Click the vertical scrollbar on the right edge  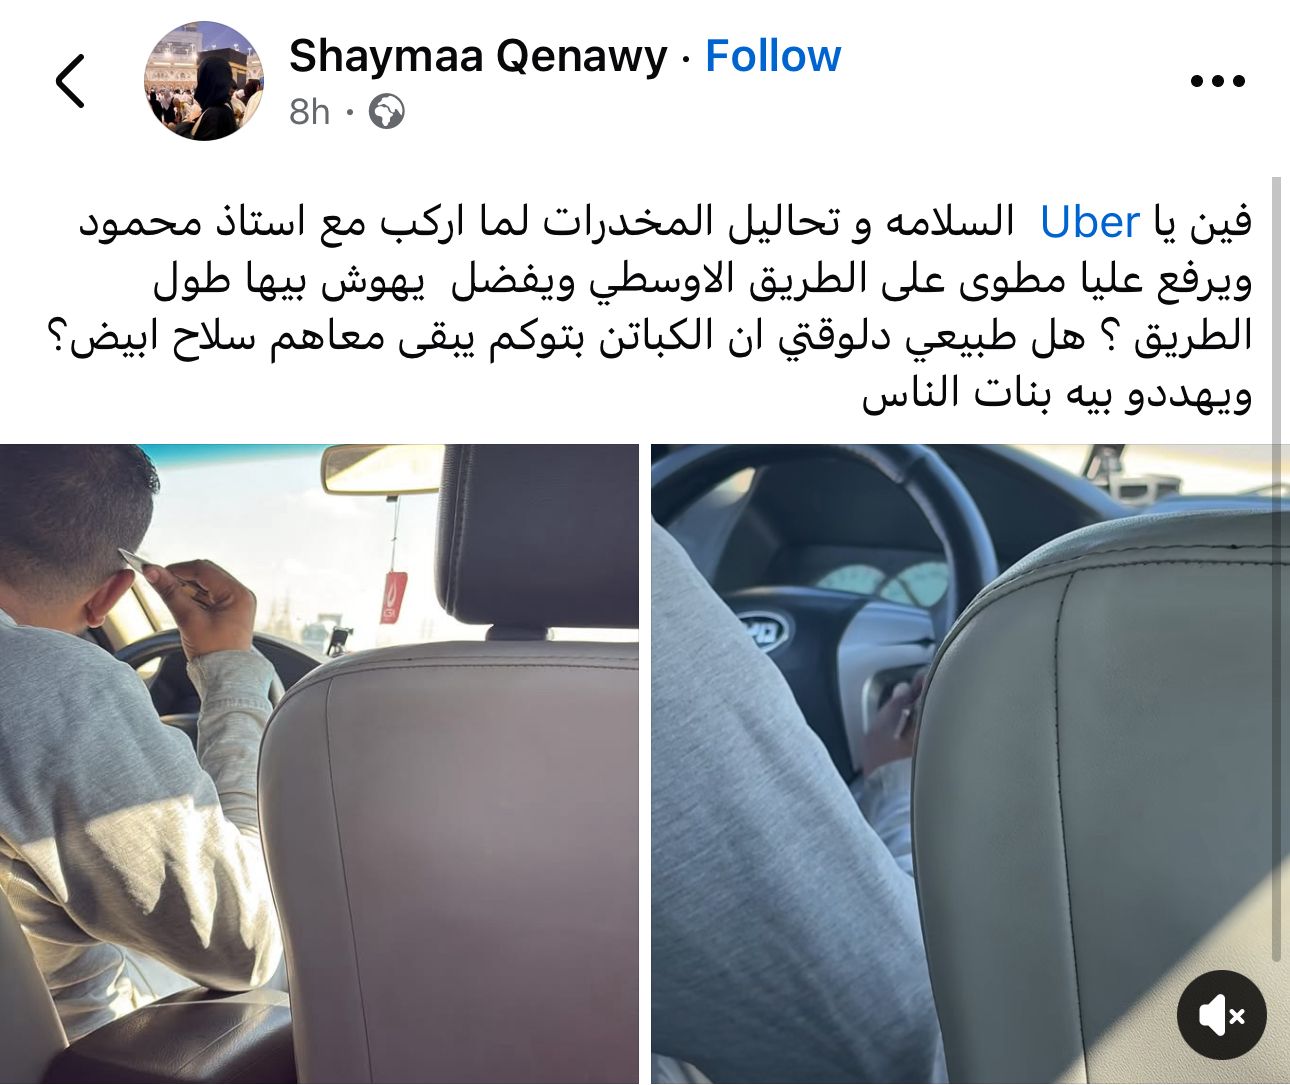(x=1276, y=570)
